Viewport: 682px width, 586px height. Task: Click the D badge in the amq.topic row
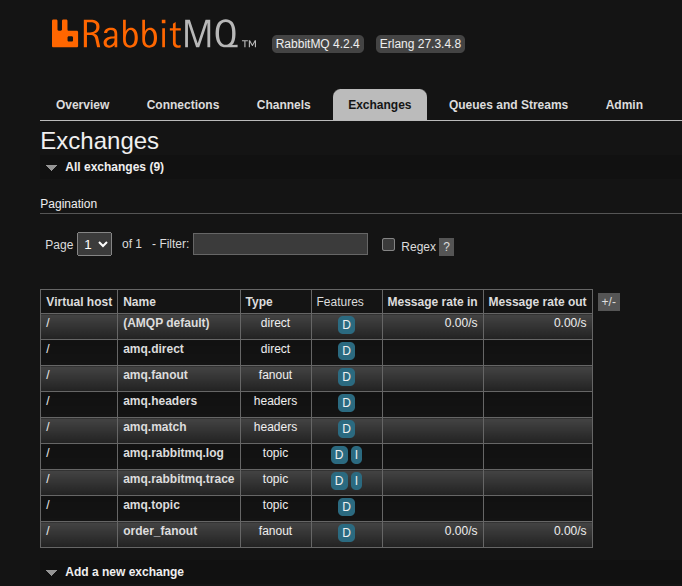[346, 507]
